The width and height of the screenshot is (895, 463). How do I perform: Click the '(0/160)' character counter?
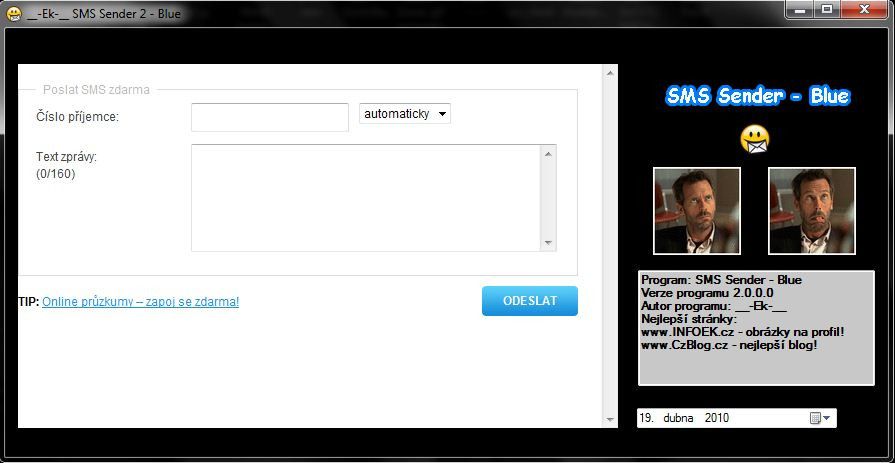pos(55,174)
